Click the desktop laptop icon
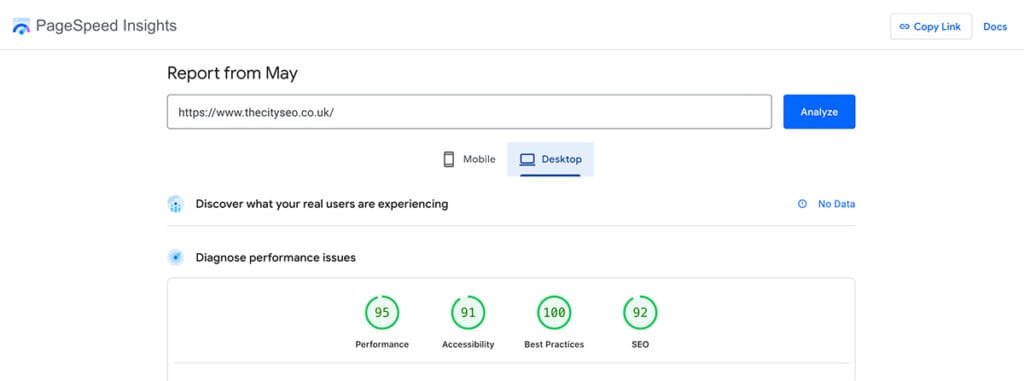The image size is (1024, 381). pyautogui.click(x=527, y=159)
